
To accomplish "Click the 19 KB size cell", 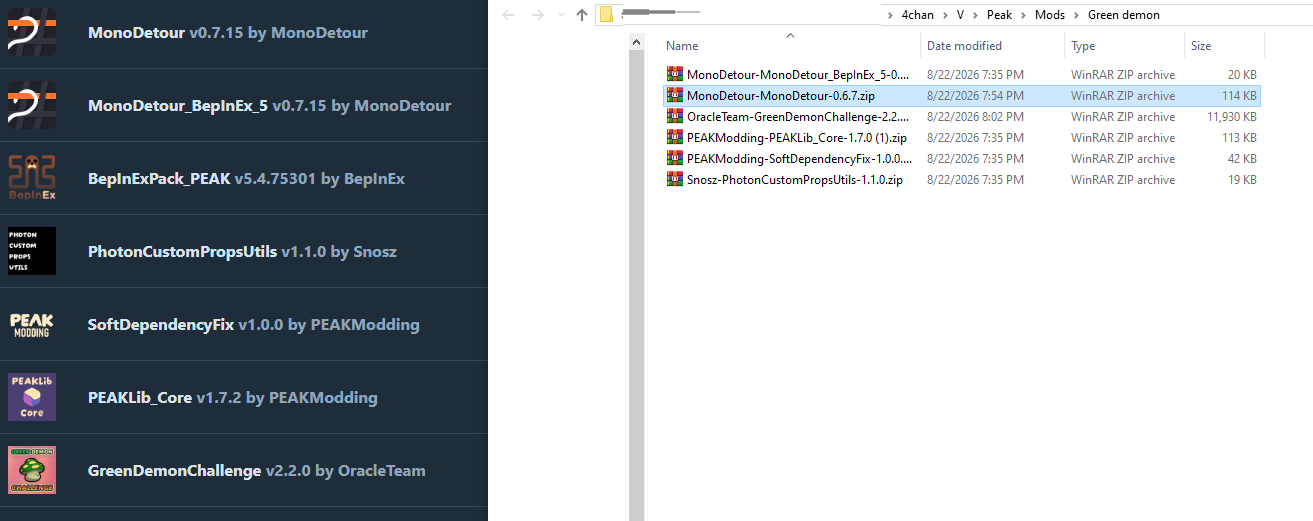I will pyautogui.click(x=1242, y=180).
